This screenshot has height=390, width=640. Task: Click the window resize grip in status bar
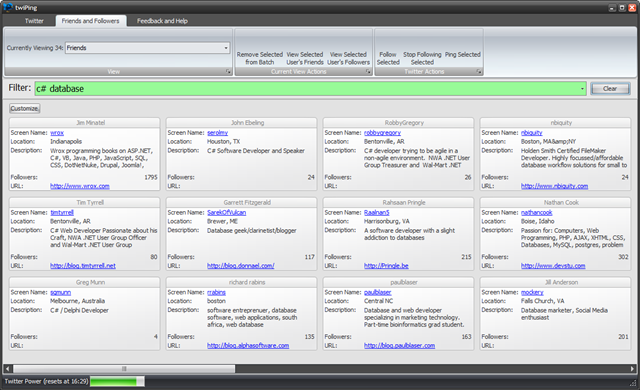coord(633,383)
